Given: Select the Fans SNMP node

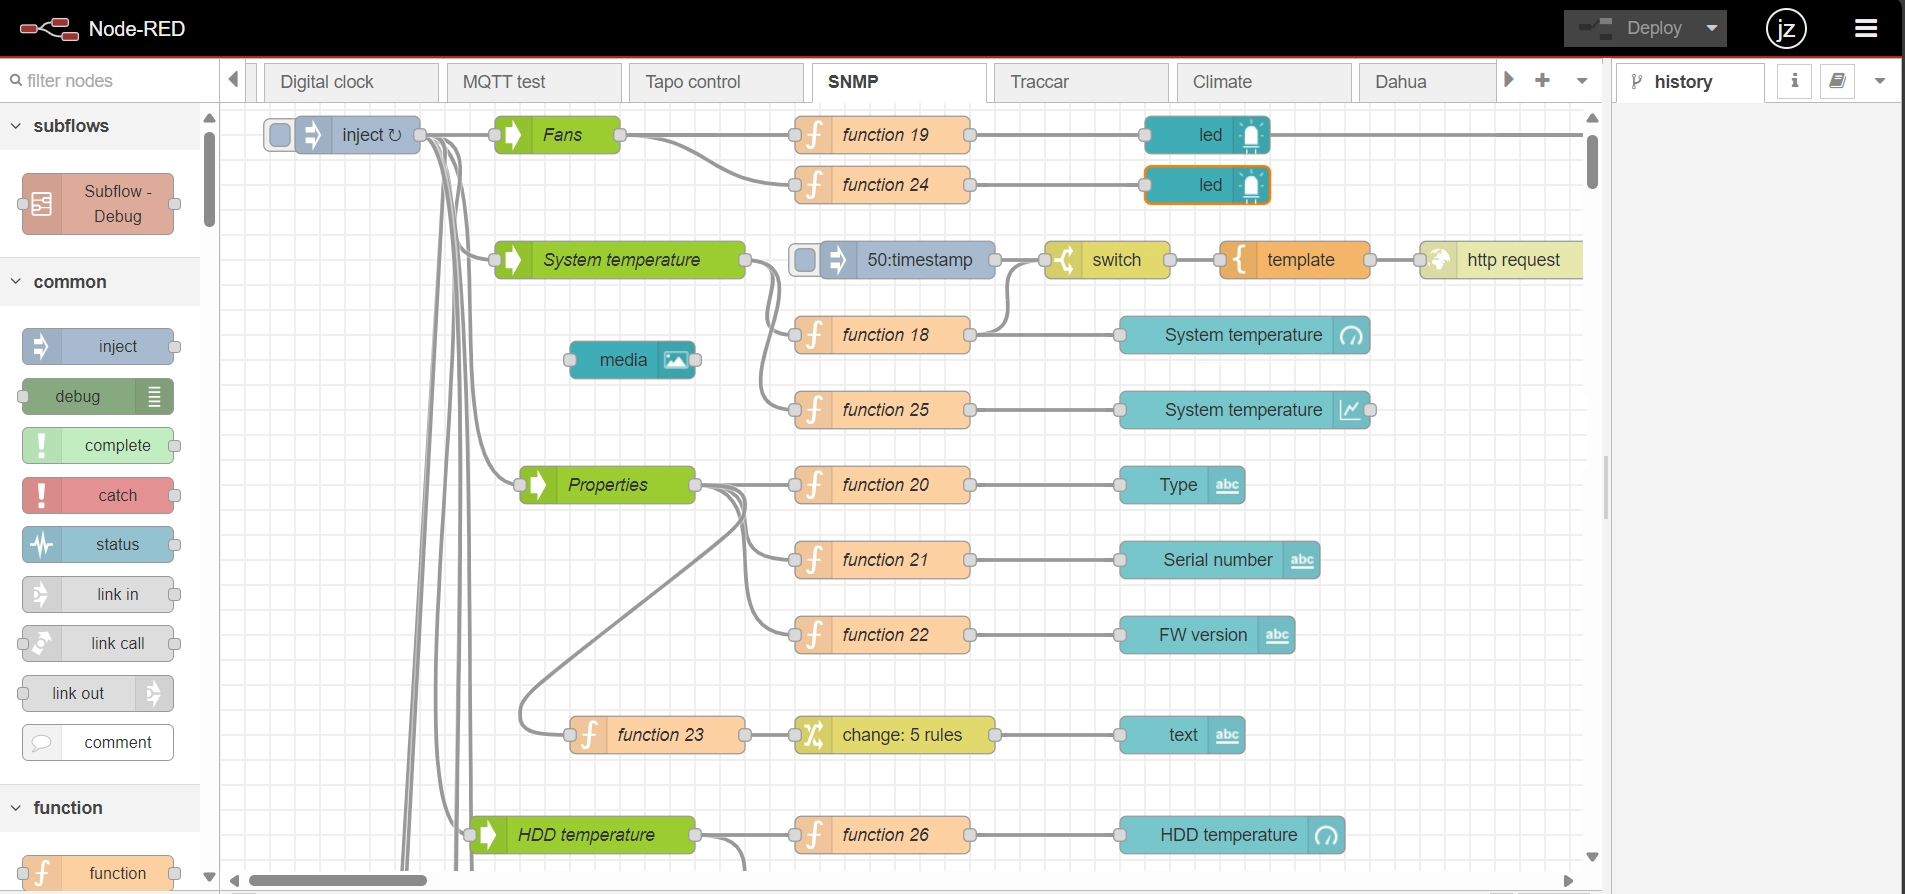Looking at the screenshot, I should click(557, 135).
